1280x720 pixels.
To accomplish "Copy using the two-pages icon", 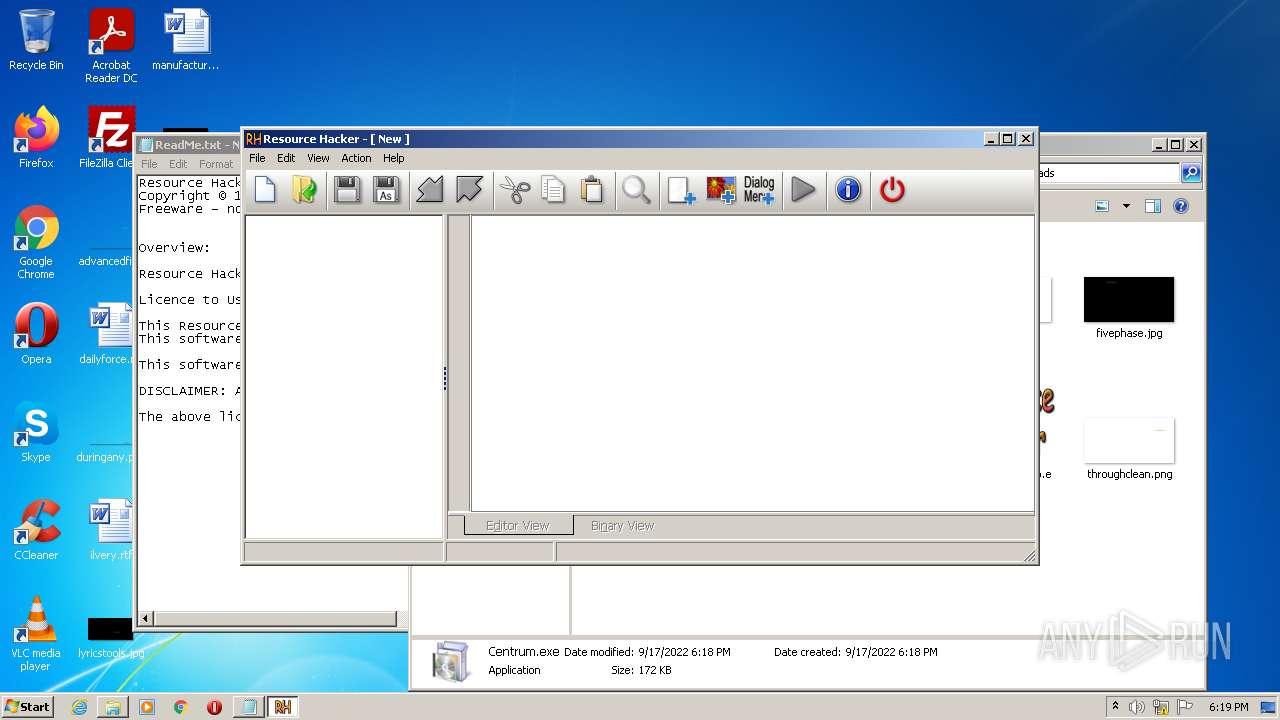I will (553, 189).
